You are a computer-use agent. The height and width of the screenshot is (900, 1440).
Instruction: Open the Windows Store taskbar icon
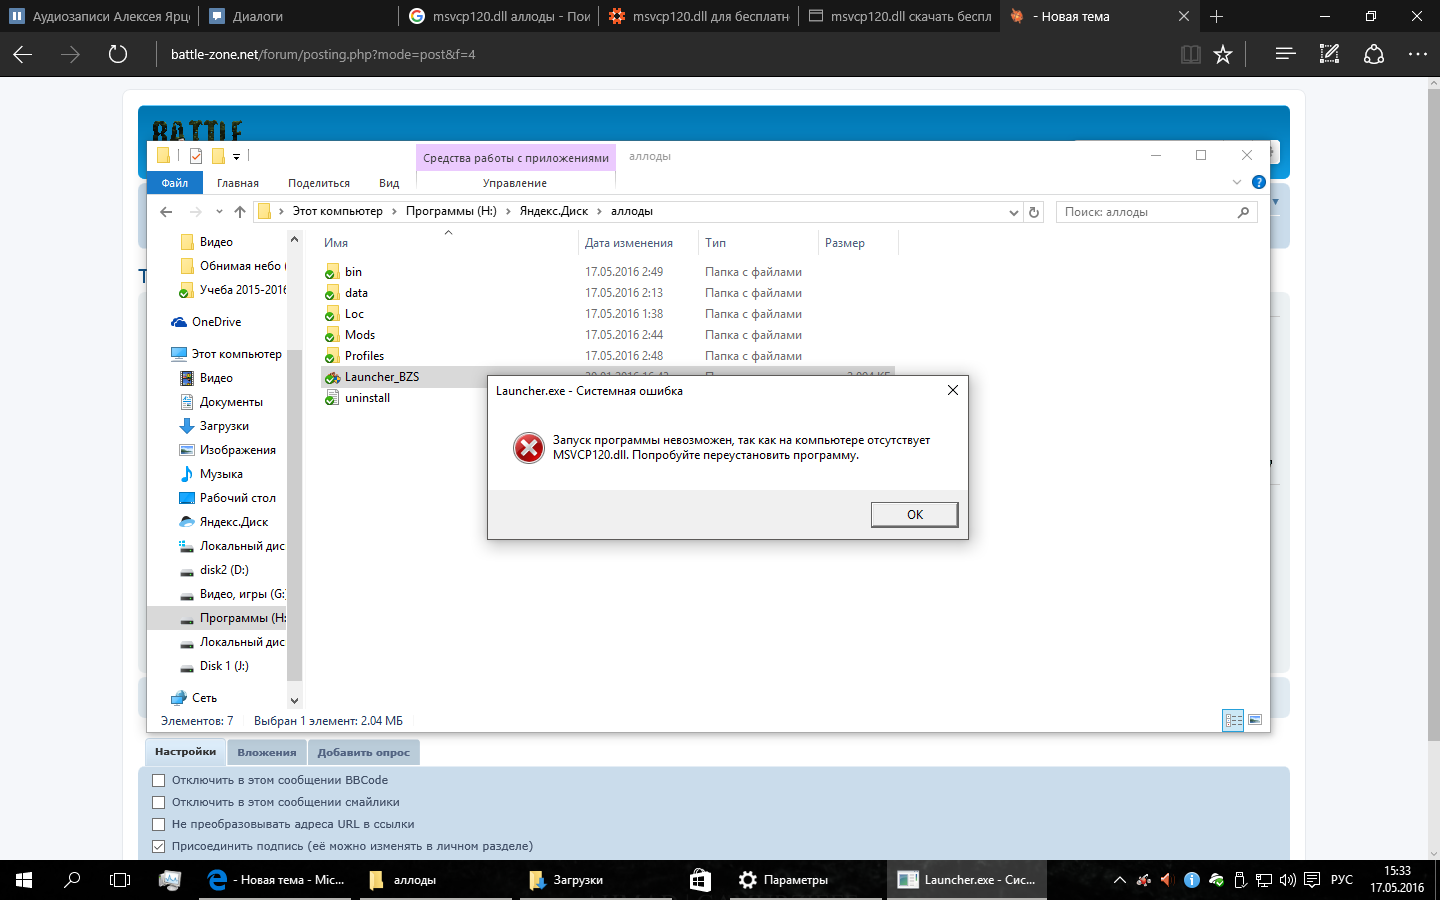tap(700, 880)
